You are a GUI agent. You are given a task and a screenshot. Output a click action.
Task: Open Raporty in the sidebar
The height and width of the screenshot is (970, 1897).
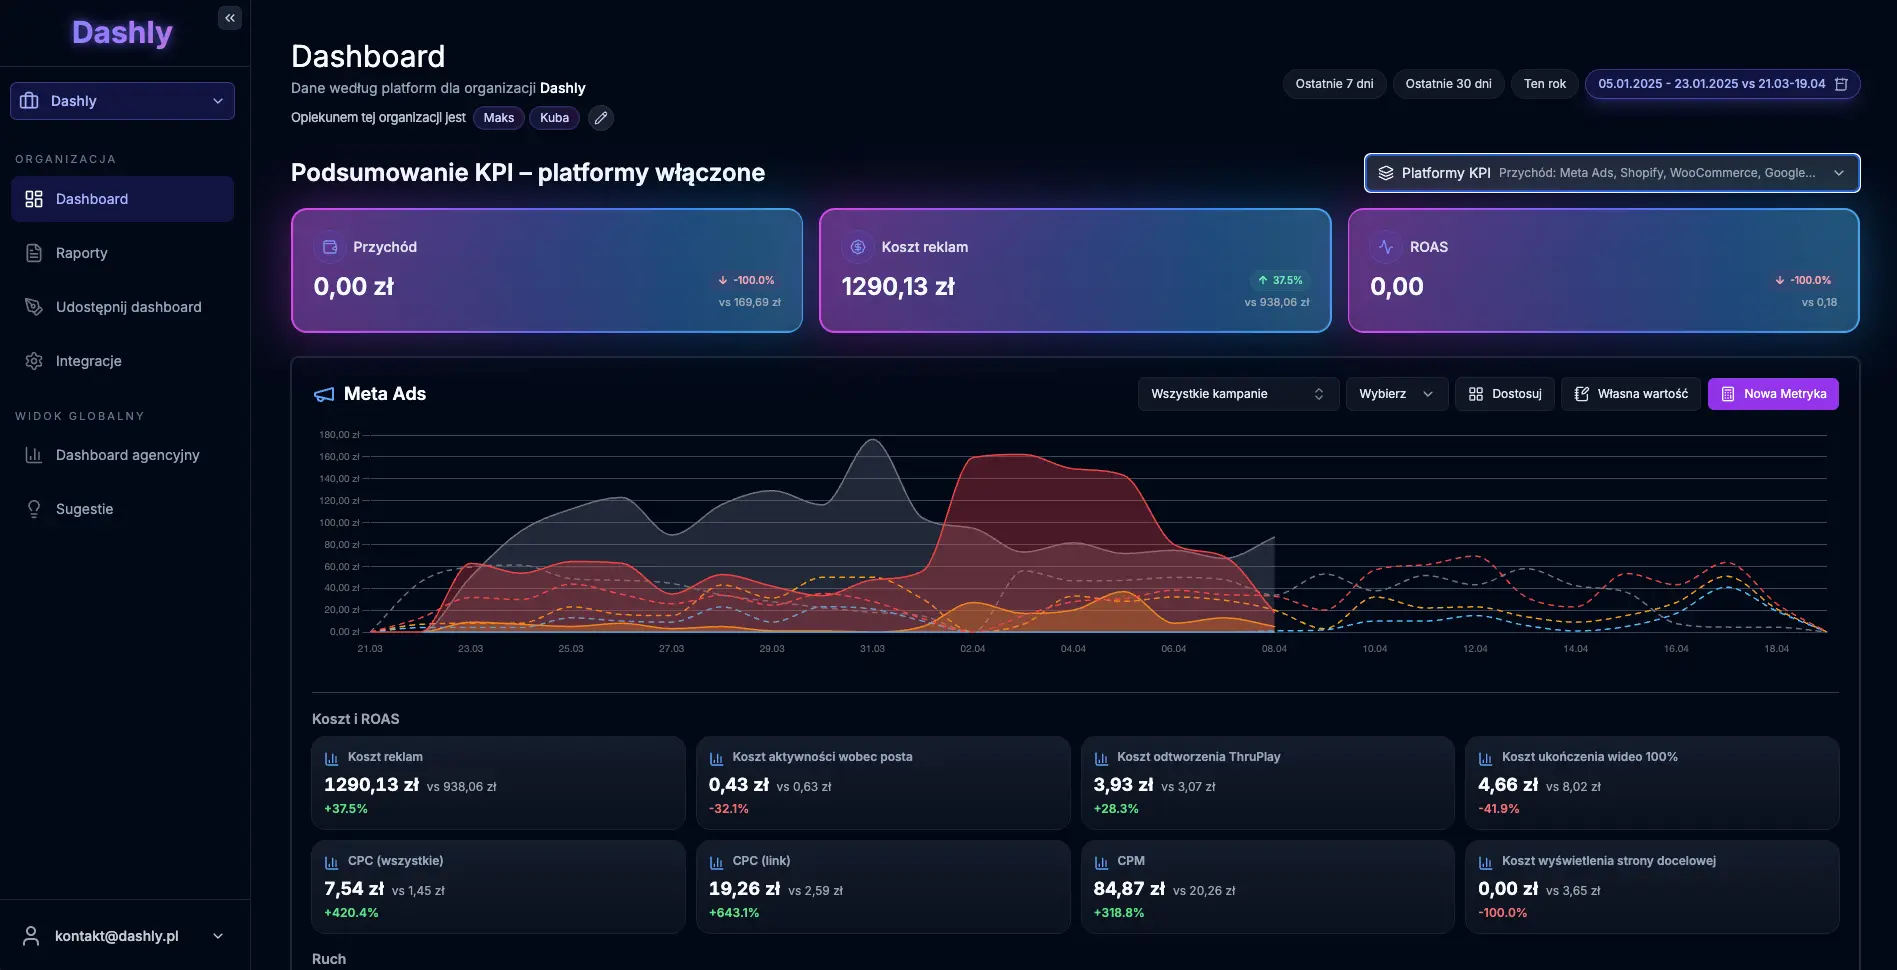[x=81, y=253]
